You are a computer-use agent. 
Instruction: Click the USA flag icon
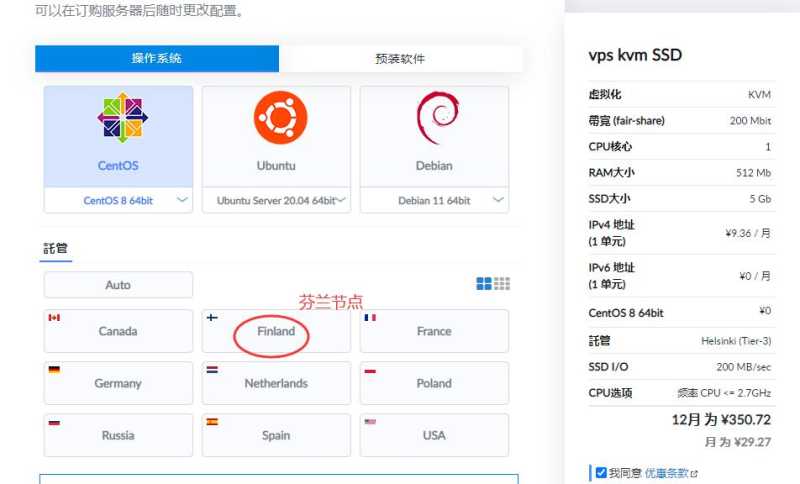370,422
